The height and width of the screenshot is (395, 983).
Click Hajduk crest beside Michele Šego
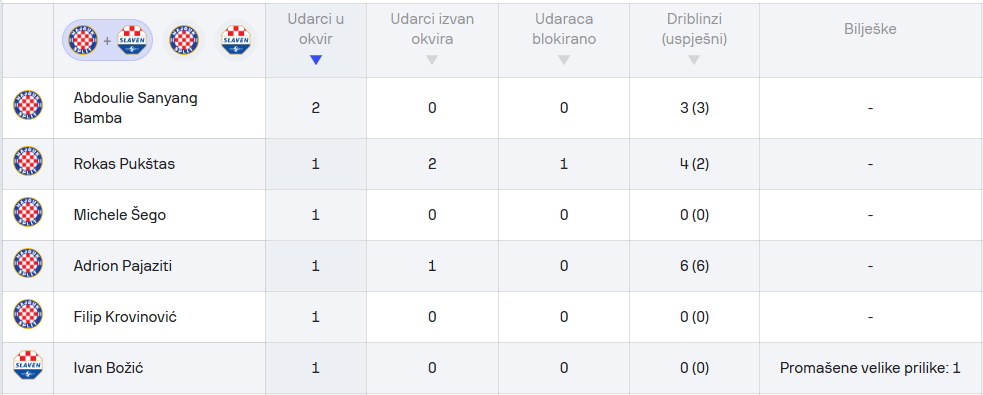pos(28,212)
